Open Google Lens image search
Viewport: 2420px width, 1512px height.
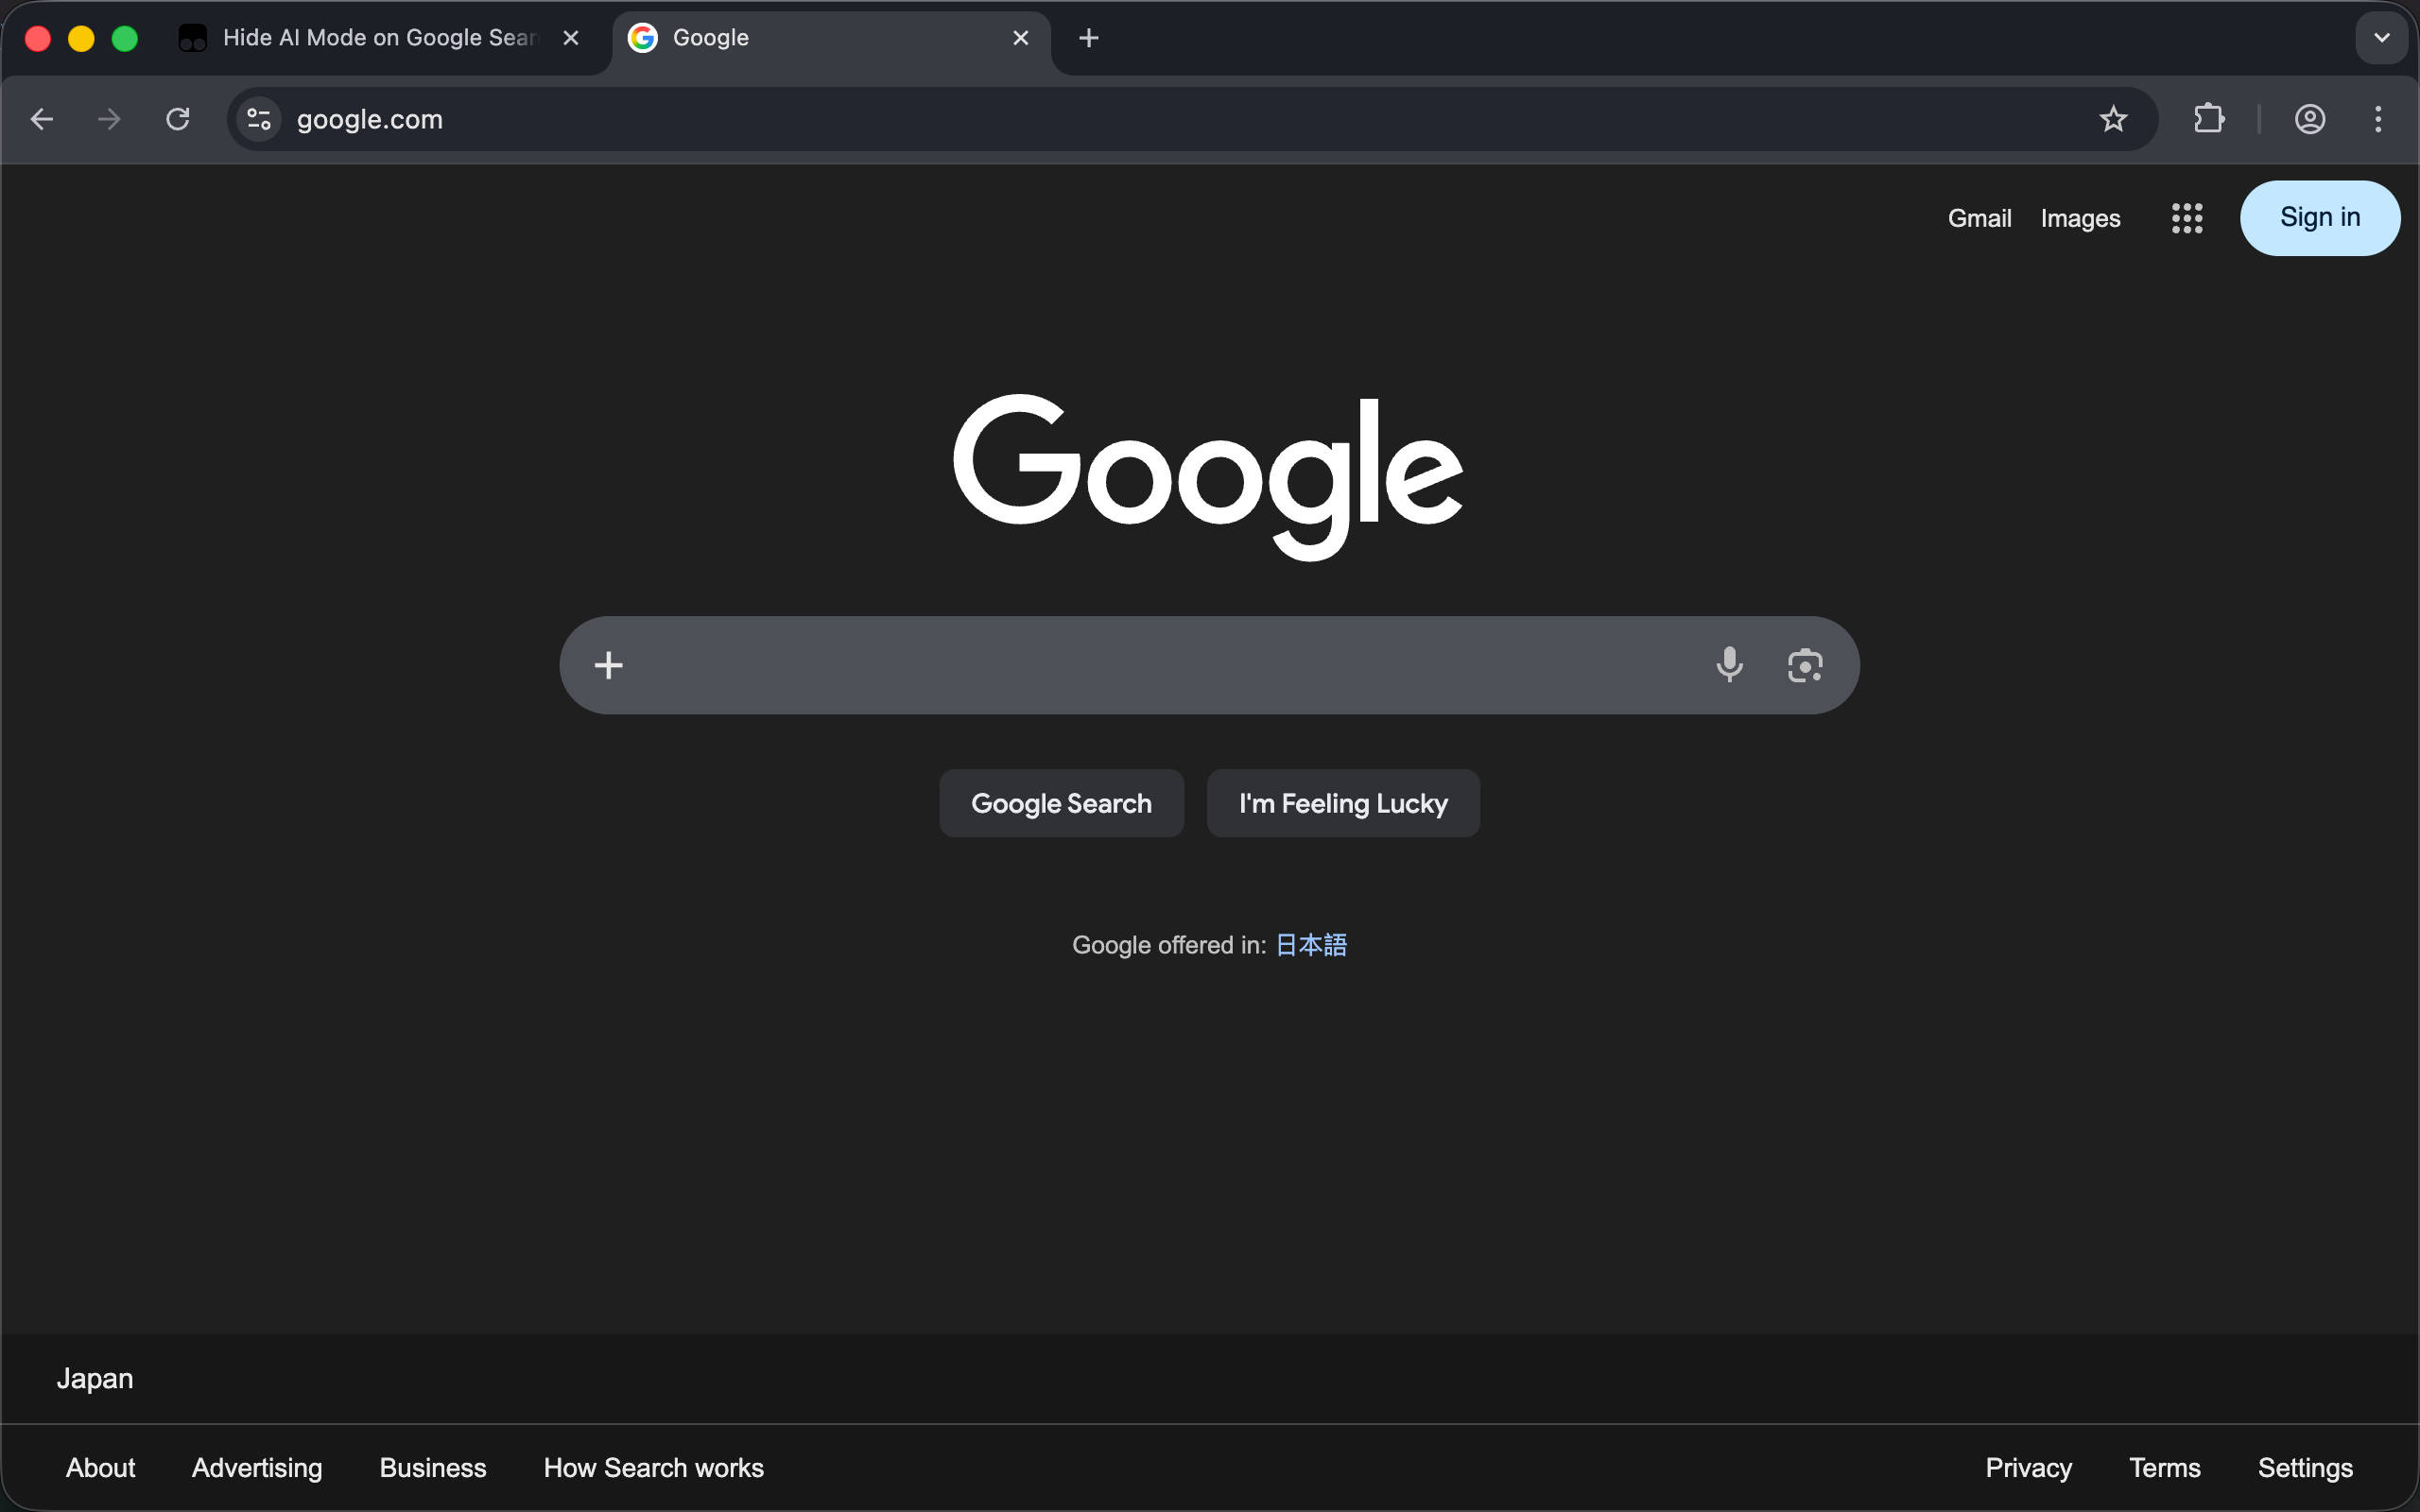pos(1804,665)
